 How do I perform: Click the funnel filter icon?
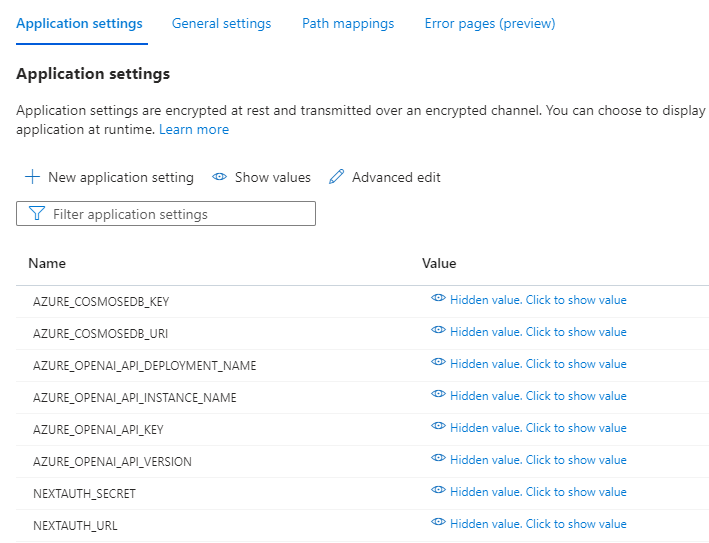click(37, 213)
